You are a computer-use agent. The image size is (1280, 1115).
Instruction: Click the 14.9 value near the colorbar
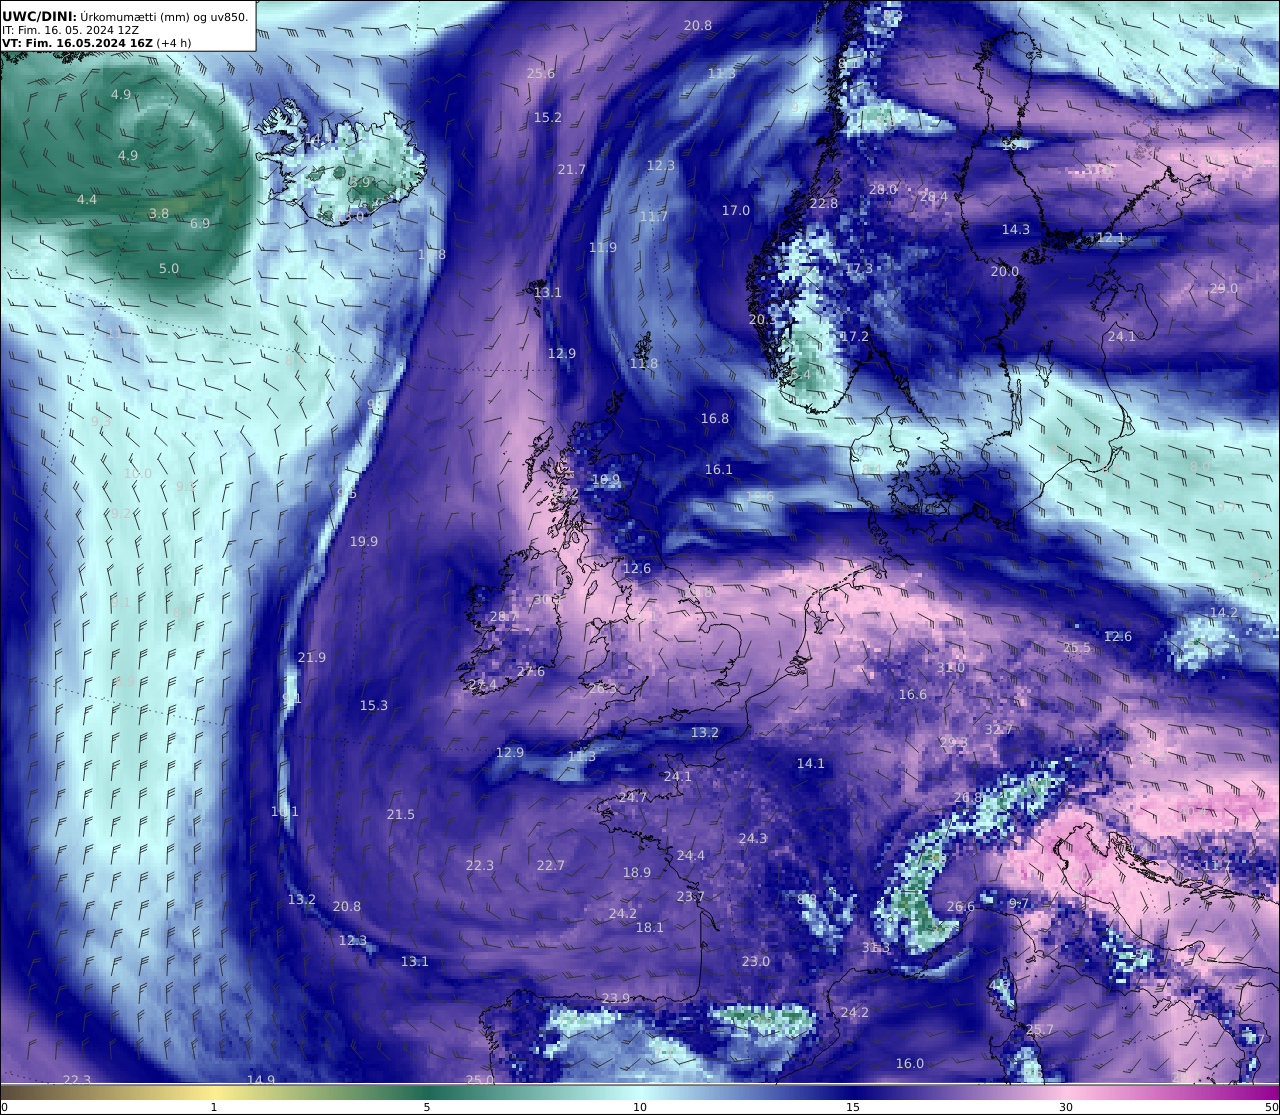[x=261, y=1080]
